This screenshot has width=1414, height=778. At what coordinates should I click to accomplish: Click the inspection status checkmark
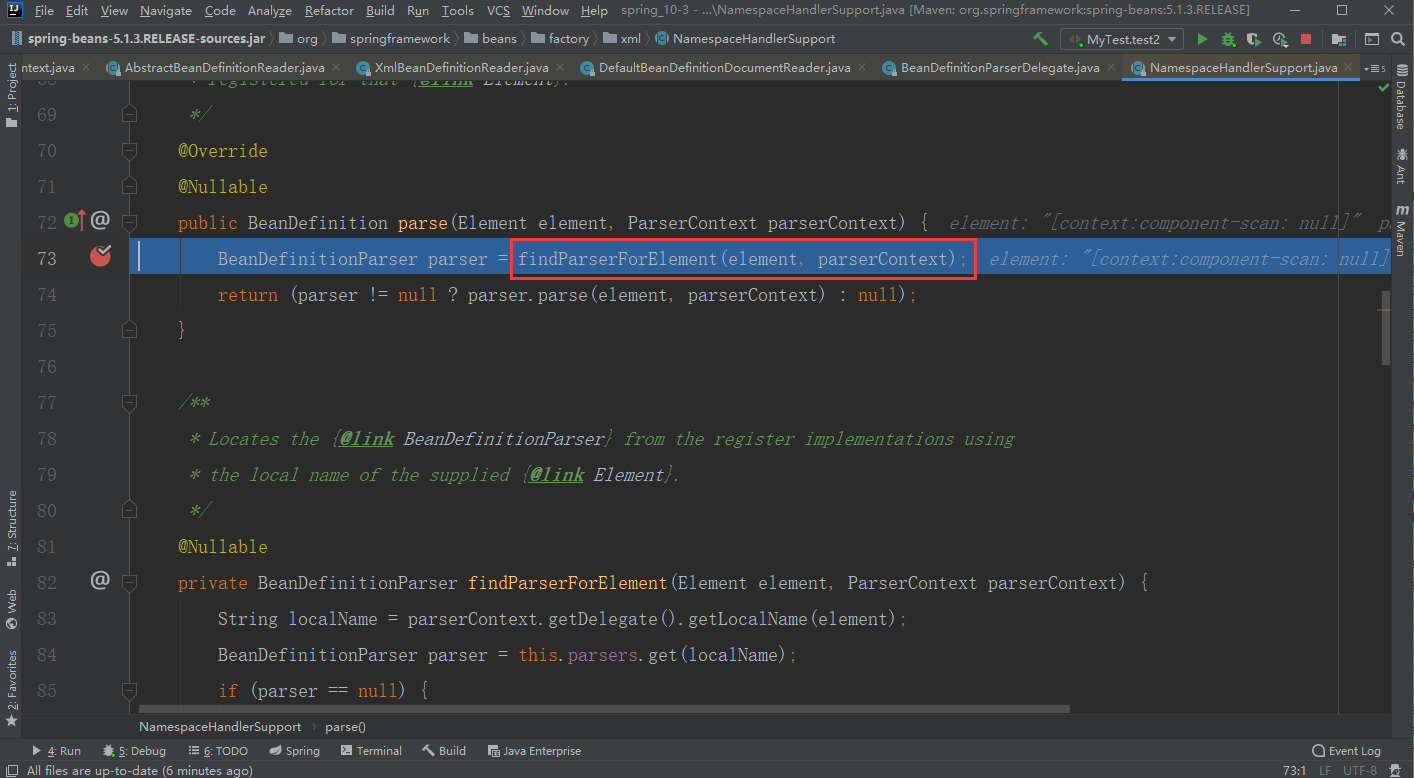click(x=1384, y=88)
